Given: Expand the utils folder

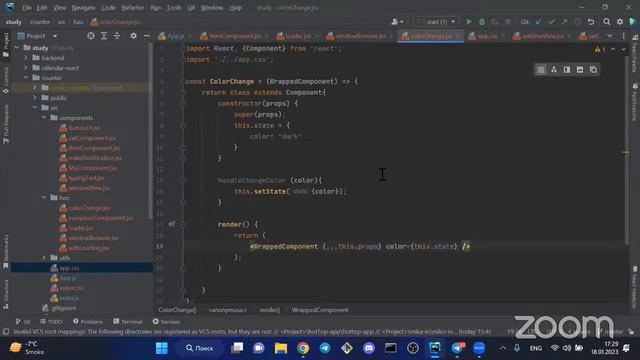Looking at the screenshot, I should click(44, 258).
